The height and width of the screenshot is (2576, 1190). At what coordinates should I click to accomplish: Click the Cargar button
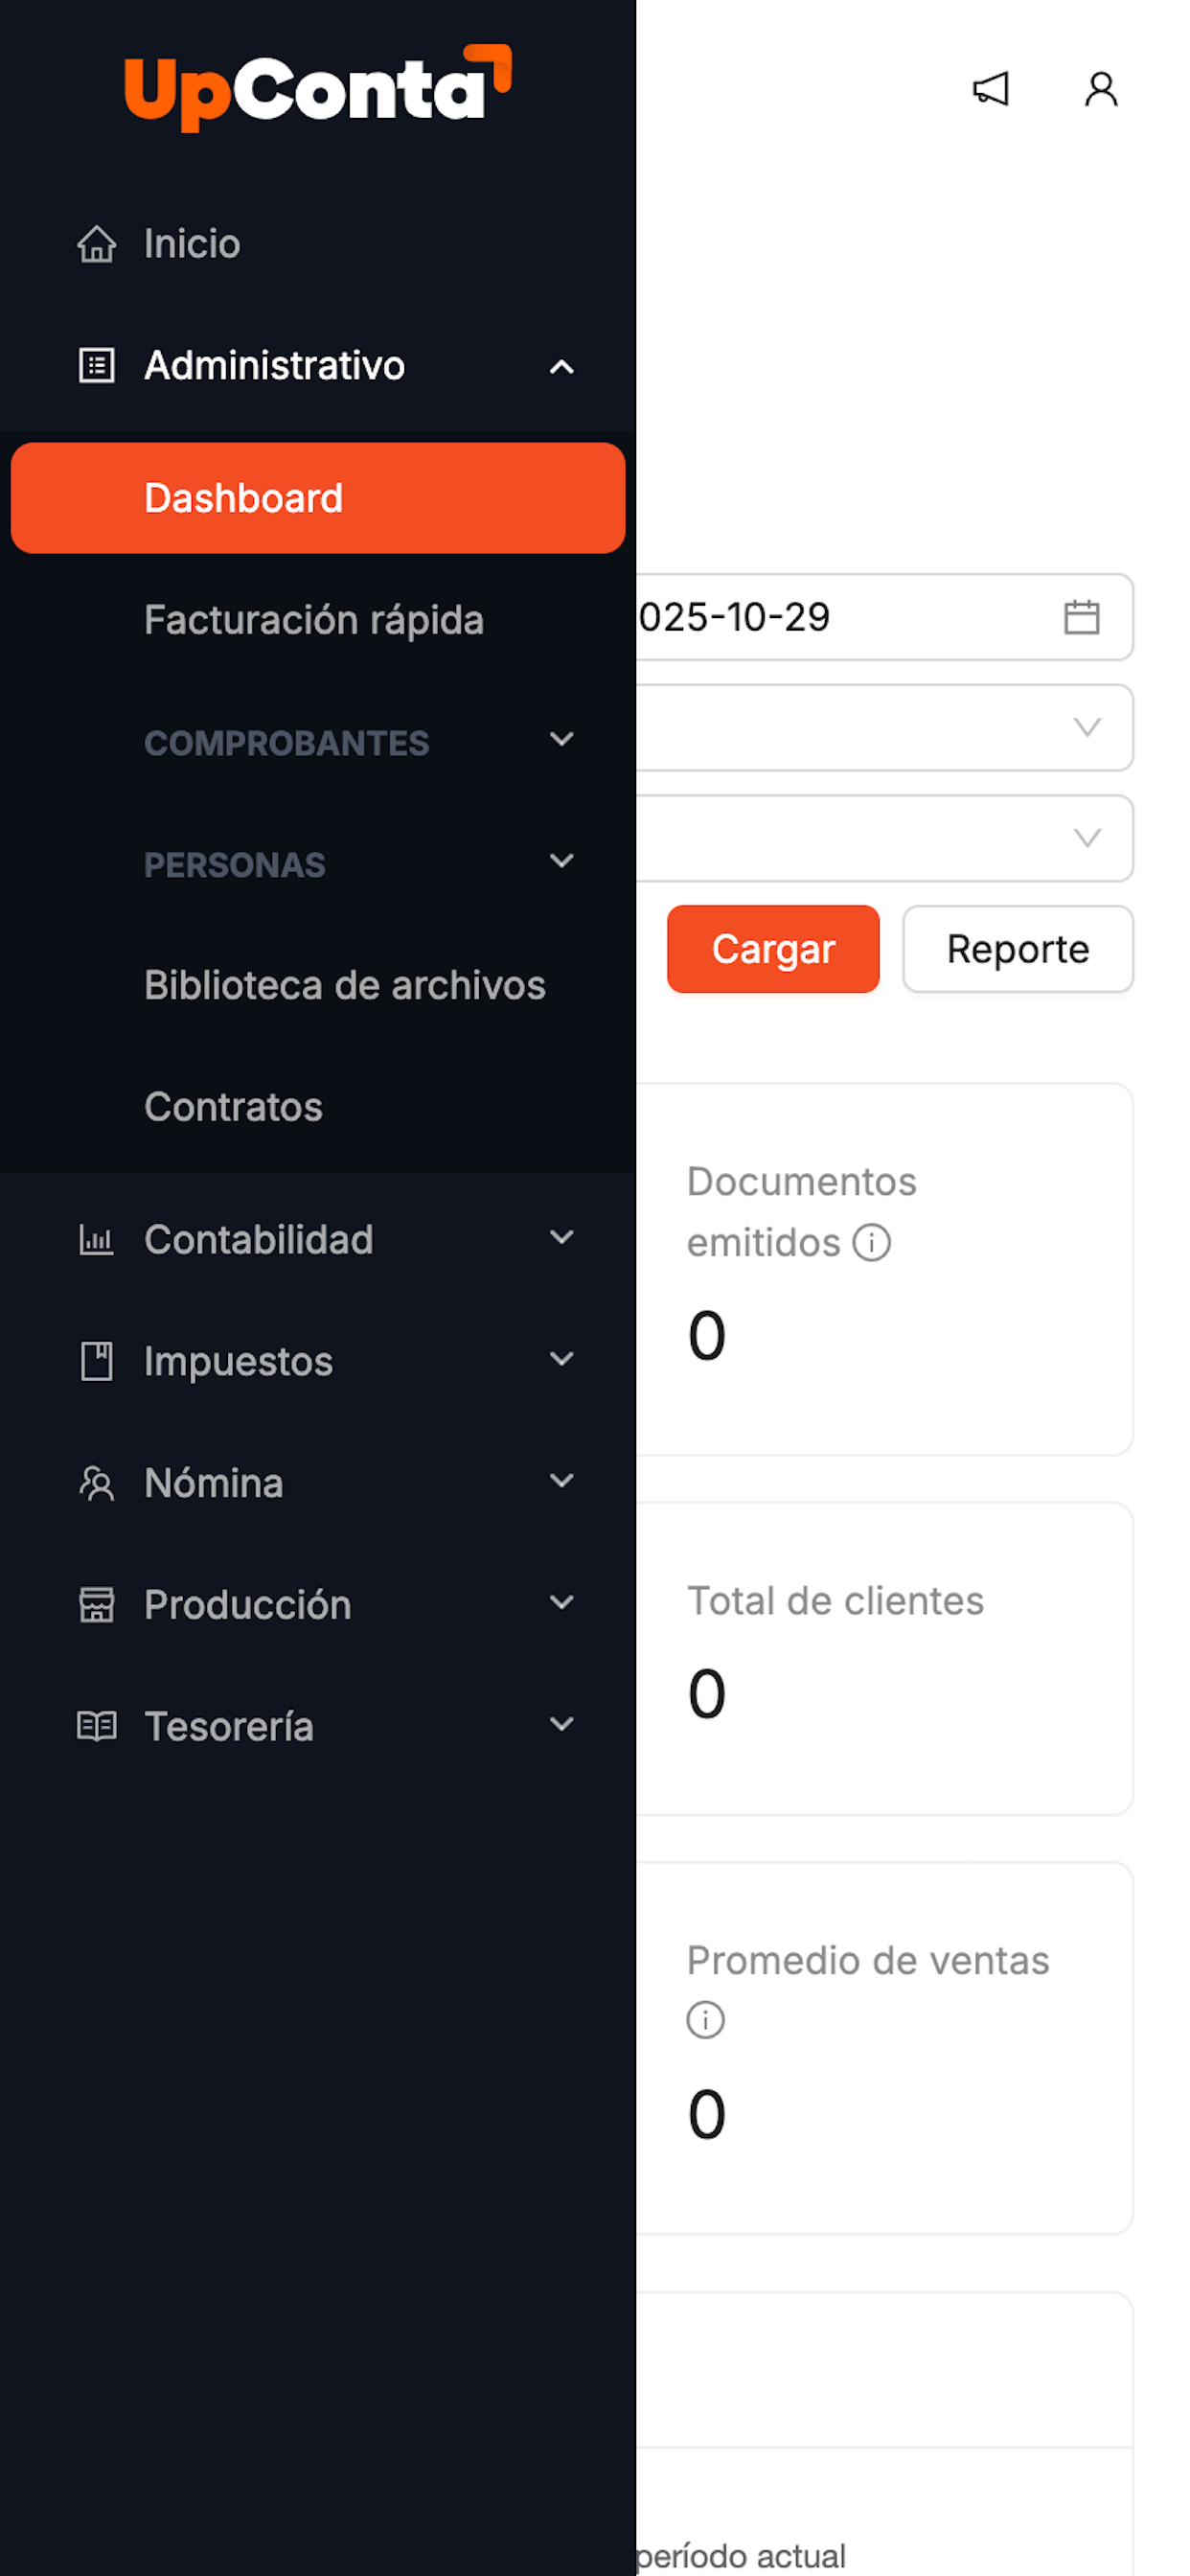pos(773,949)
